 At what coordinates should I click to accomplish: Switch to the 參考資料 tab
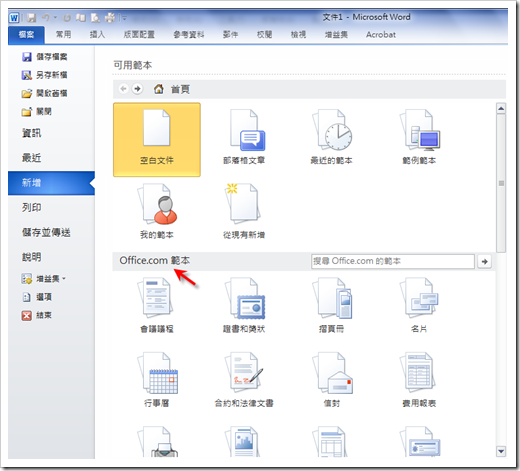point(189,35)
